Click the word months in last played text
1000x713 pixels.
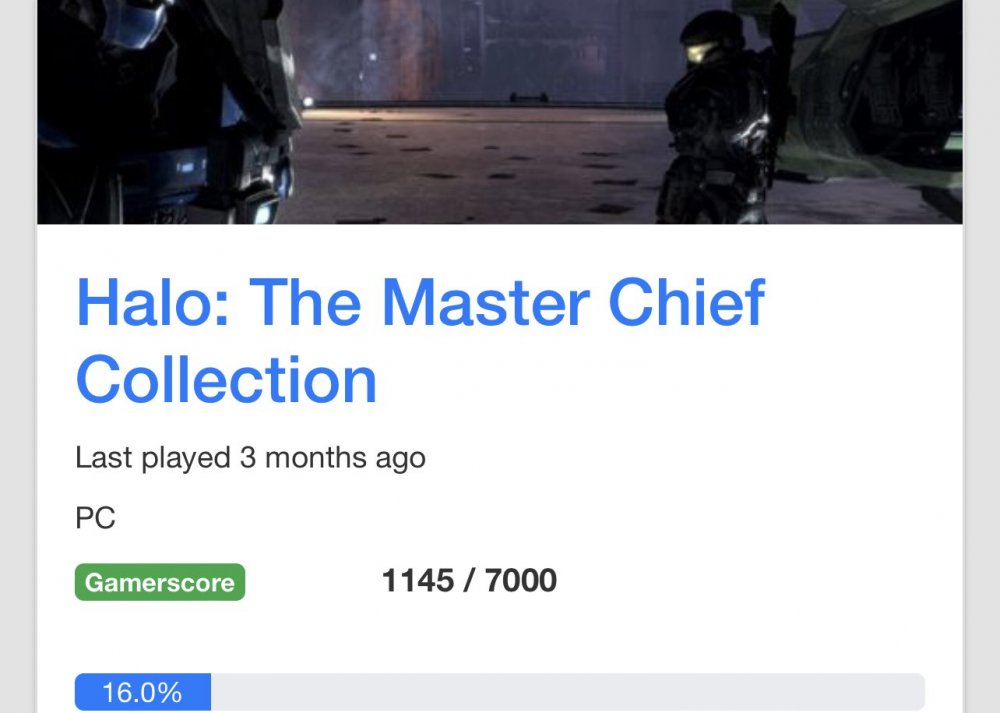[316, 457]
